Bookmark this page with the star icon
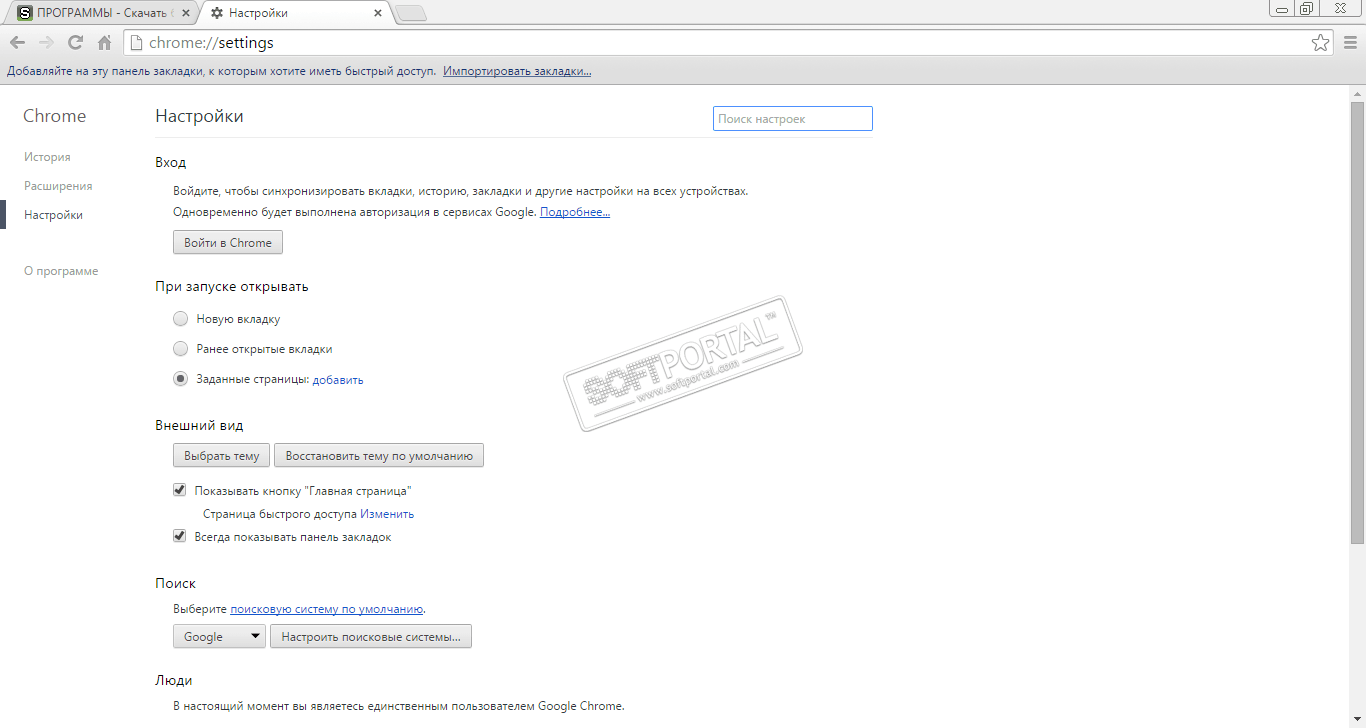The image size is (1366, 728). click(1321, 43)
